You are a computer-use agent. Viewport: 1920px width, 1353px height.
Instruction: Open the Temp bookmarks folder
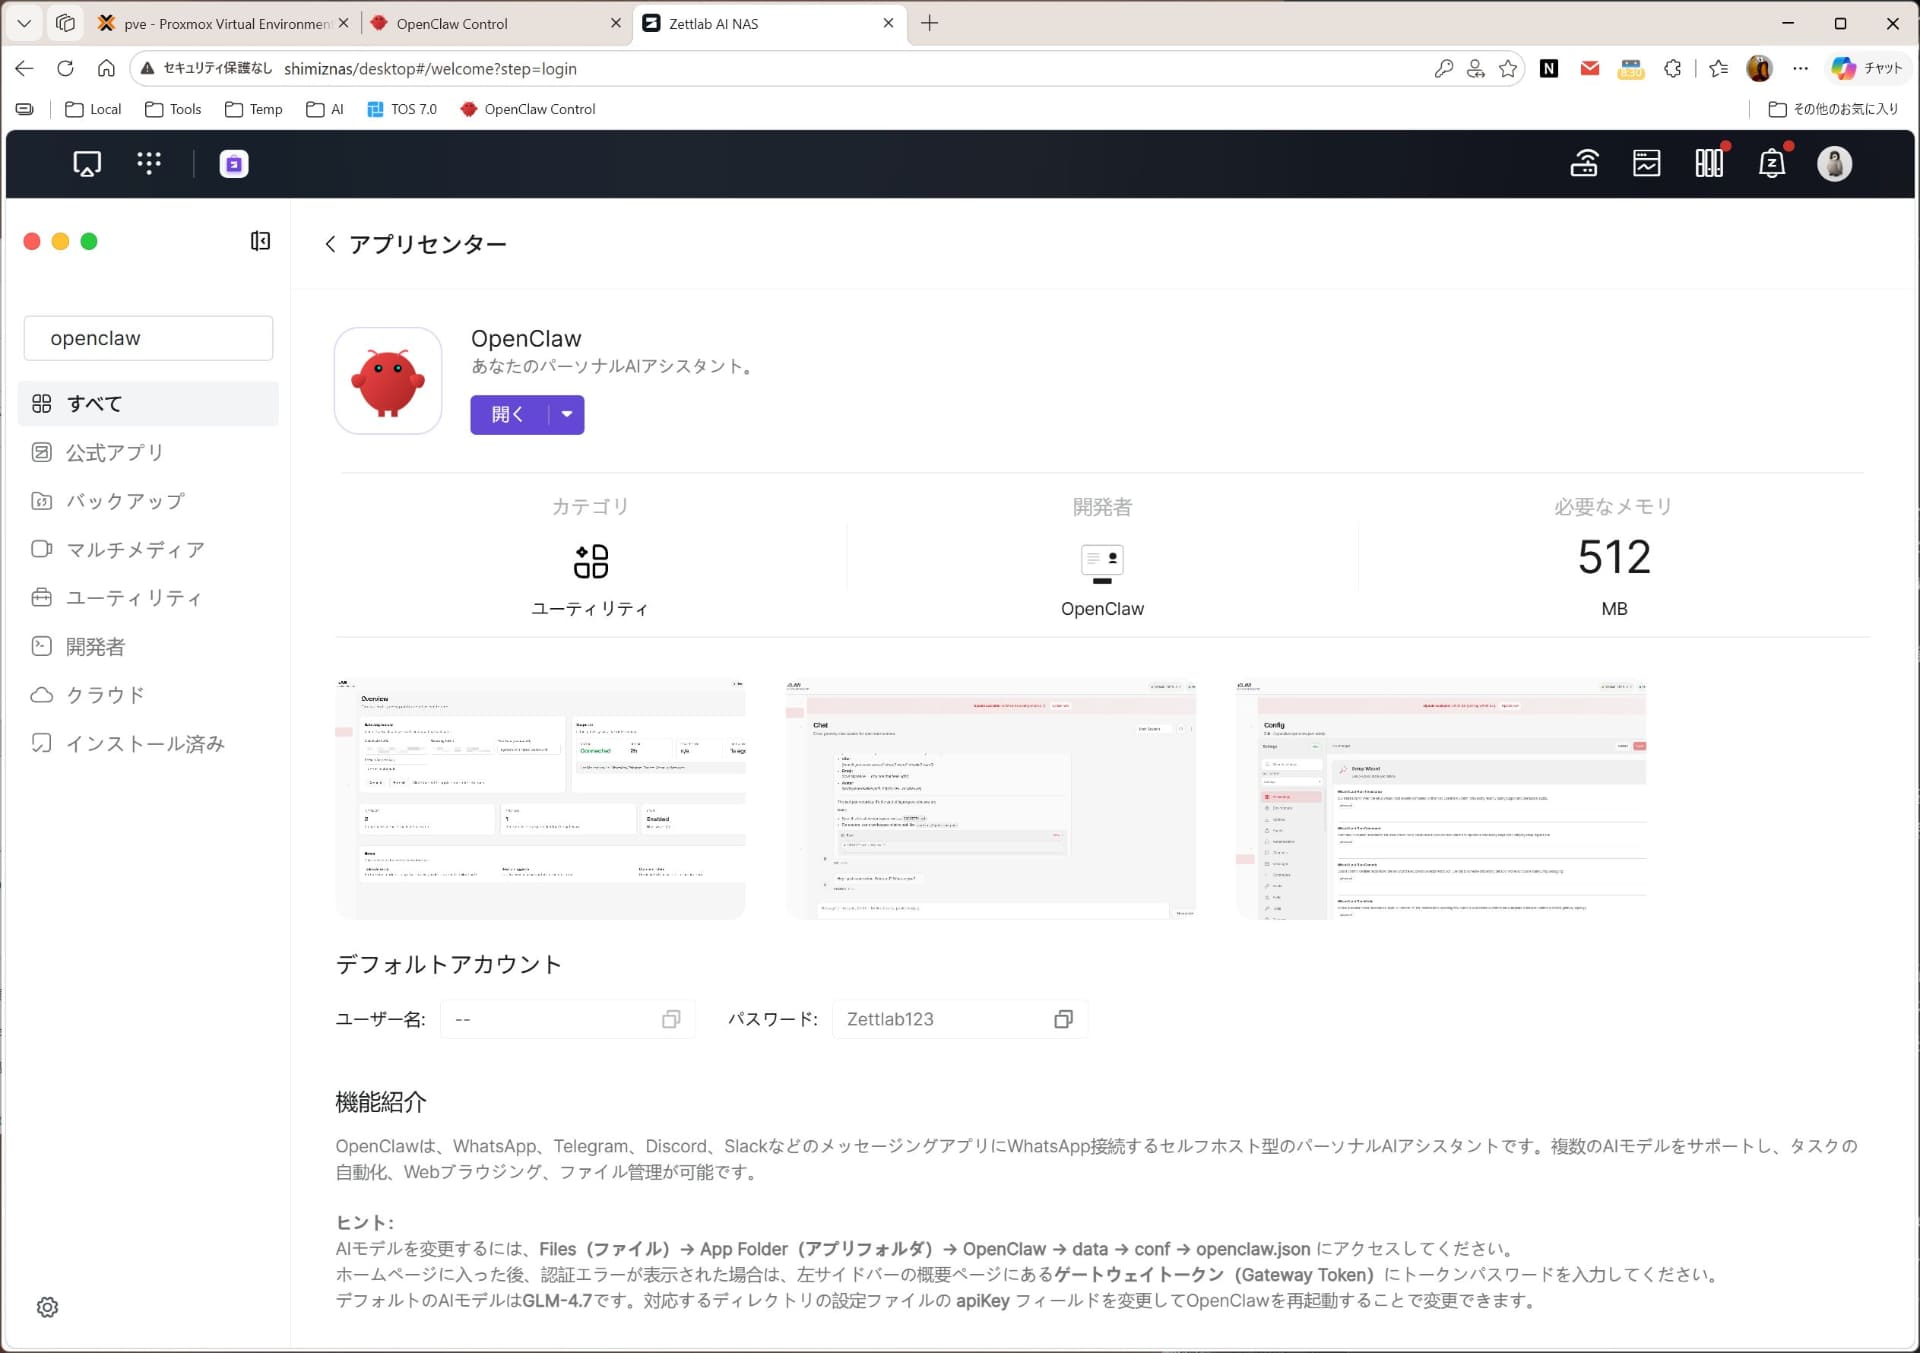pos(254,109)
